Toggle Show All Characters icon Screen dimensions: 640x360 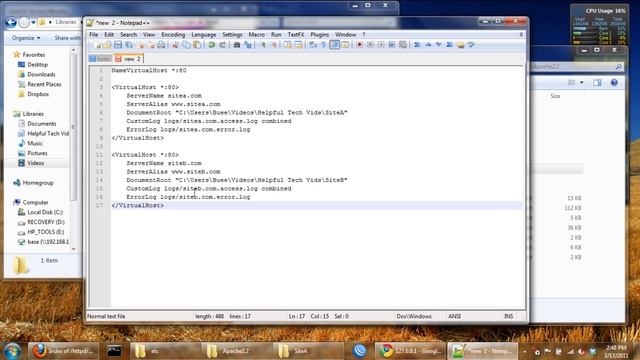click(x=324, y=45)
